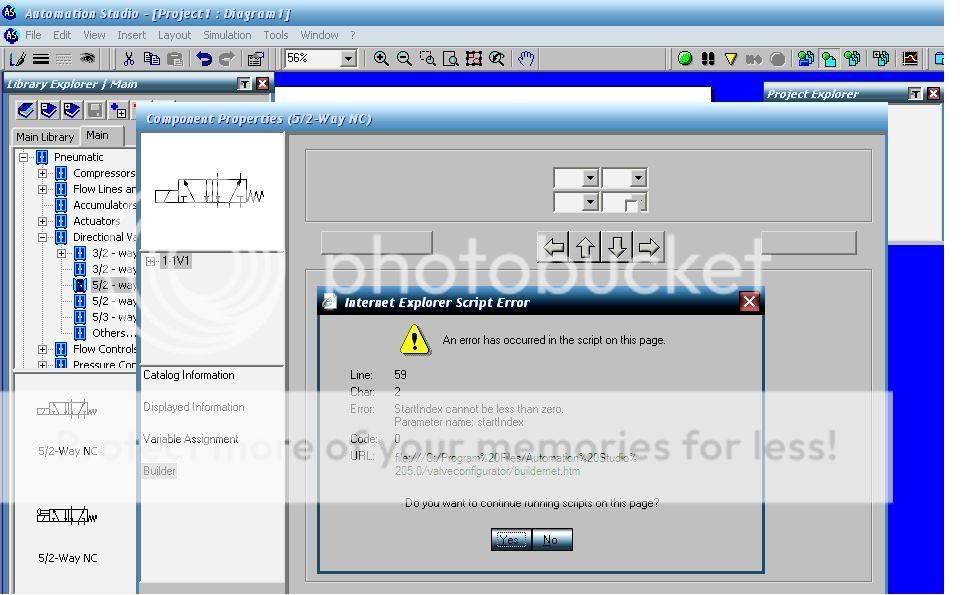The image size is (962, 595).
Task: Select the Accumulators tree item
Action: click(104, 205)
